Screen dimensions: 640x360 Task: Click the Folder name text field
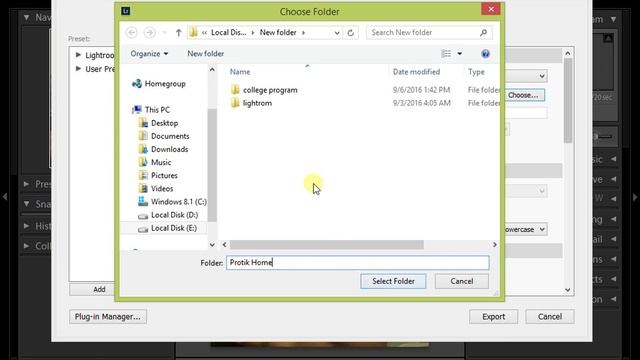(x=358, y=262)
